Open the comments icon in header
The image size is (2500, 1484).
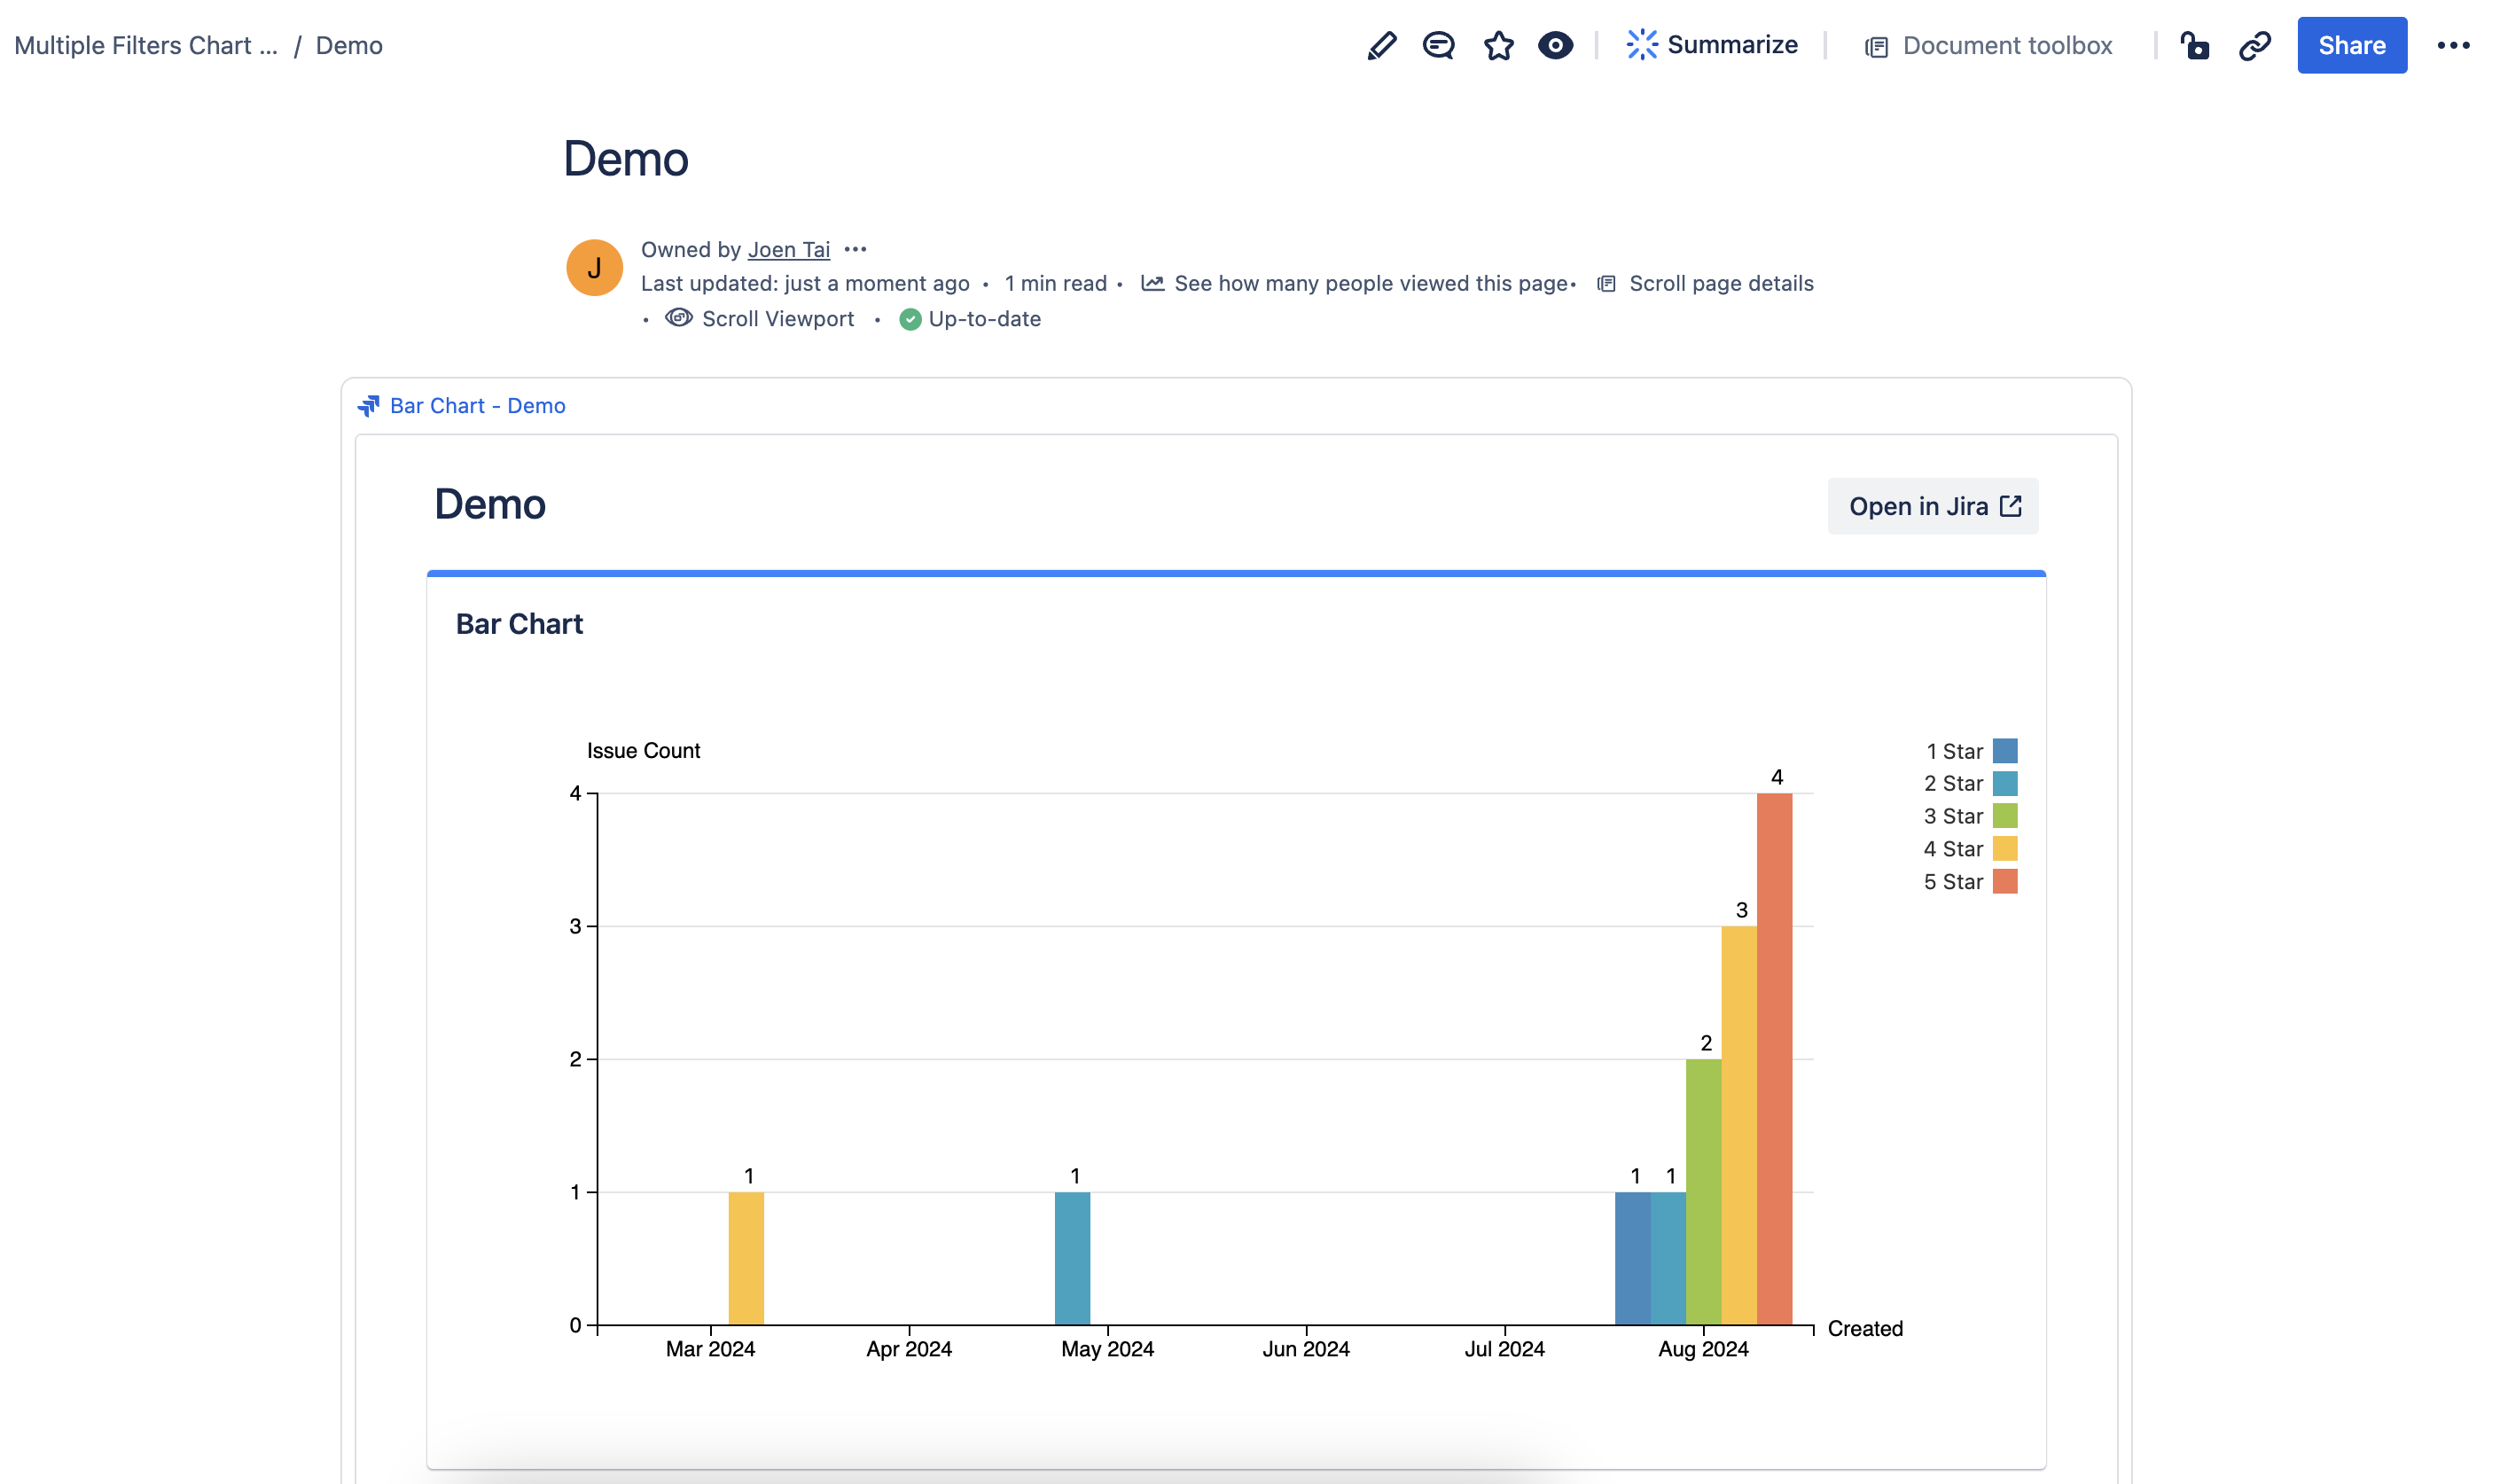(1438, 45)
